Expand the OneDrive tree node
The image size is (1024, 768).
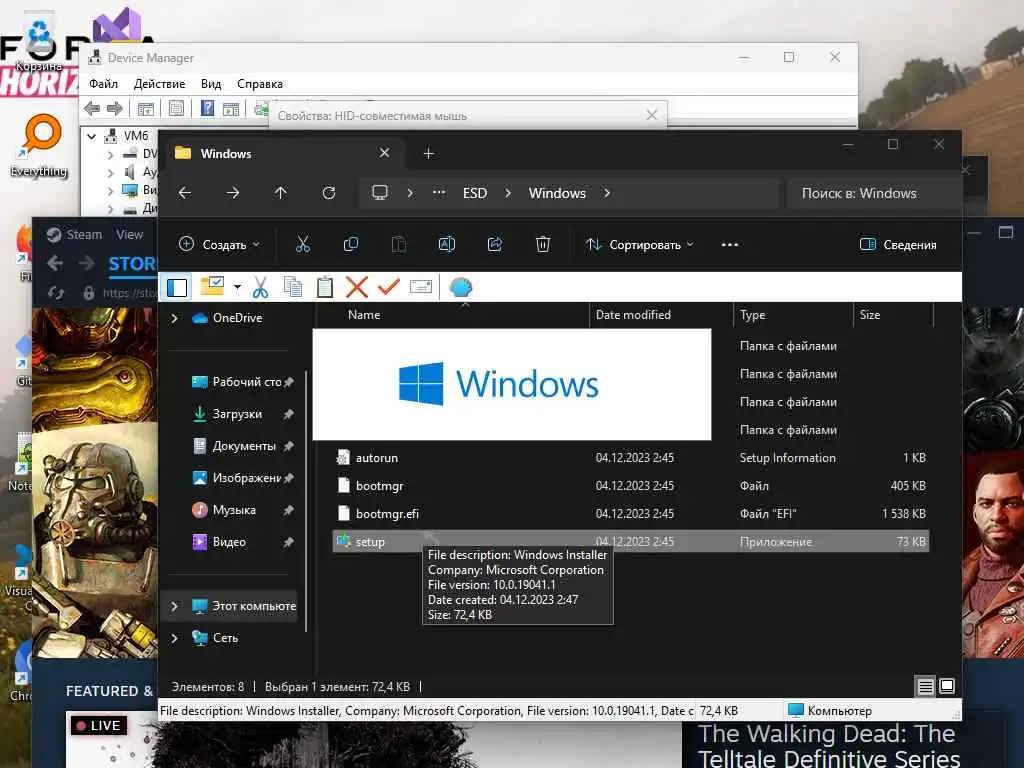point(174,318)
